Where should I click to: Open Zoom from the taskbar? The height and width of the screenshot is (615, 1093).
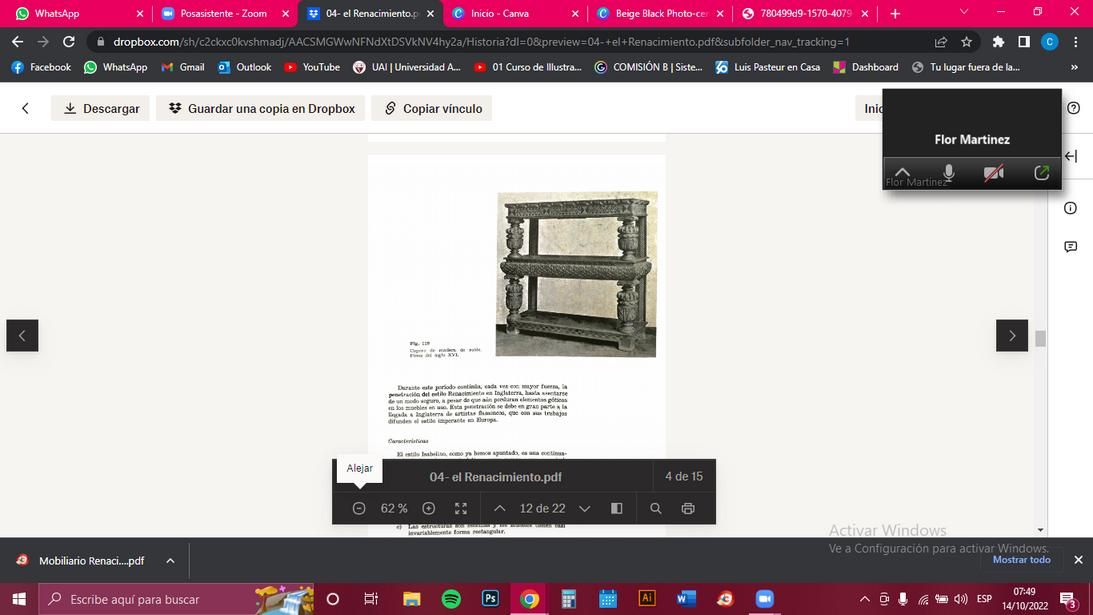pyautogui.click(x=765, y=599)
